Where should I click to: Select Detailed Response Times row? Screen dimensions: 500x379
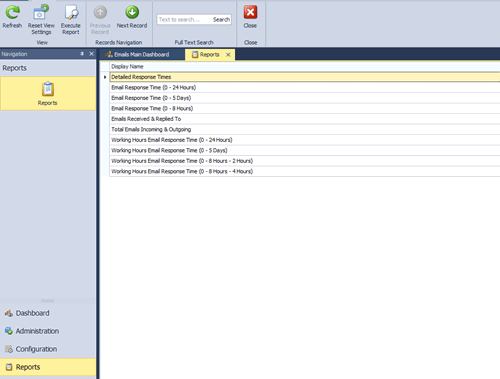coord(304,77)
